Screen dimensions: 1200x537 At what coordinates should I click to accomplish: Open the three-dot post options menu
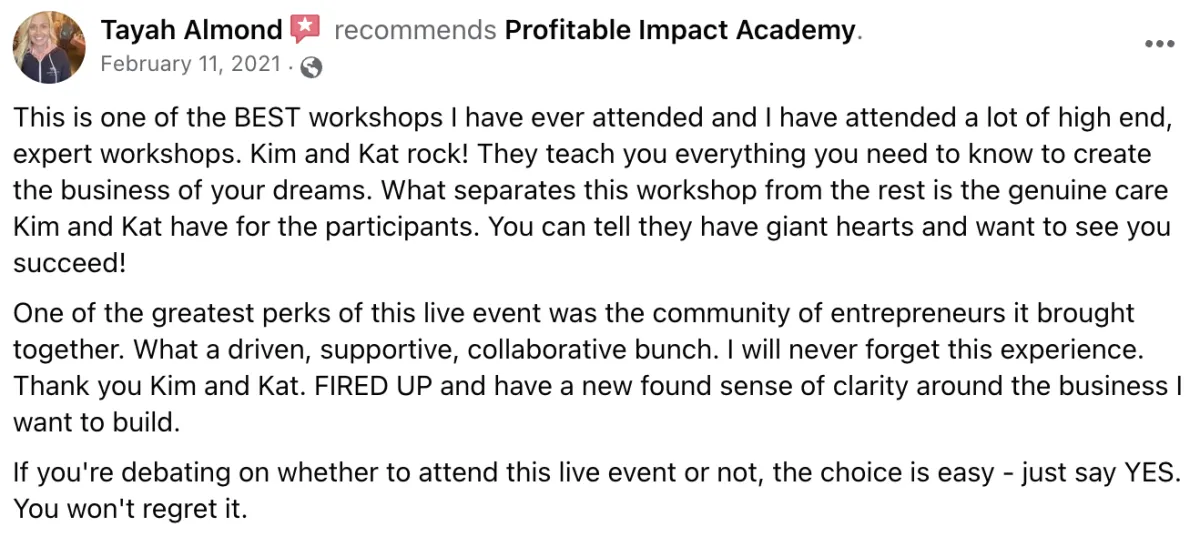(1160, 44)
